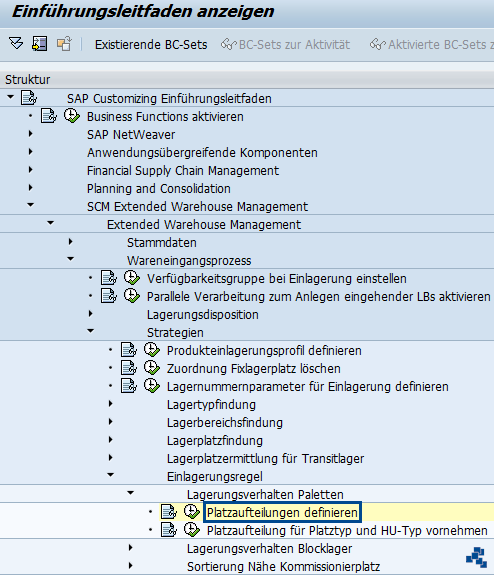Expand Lagerplatzermittlung für Transitlager node
Viewport: 494px width, 575px height.
[110, 458]
